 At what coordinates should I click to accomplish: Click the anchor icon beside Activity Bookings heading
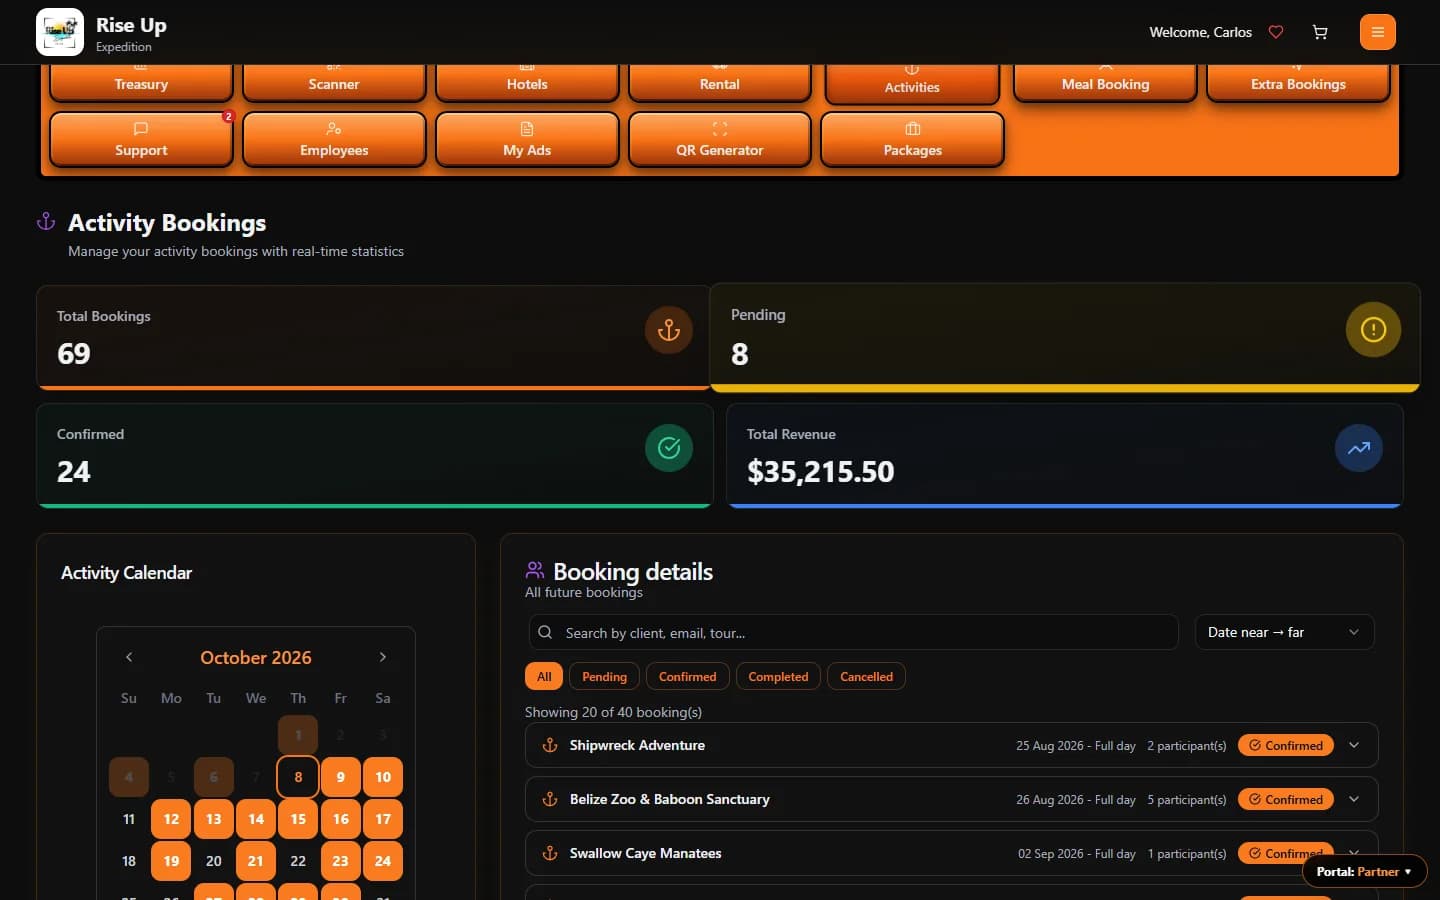pyautogui.click(x=46, y=222)
